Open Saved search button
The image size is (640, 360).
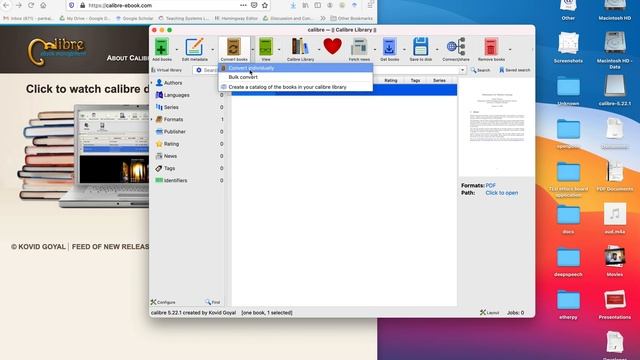click(x=514, y=70)
